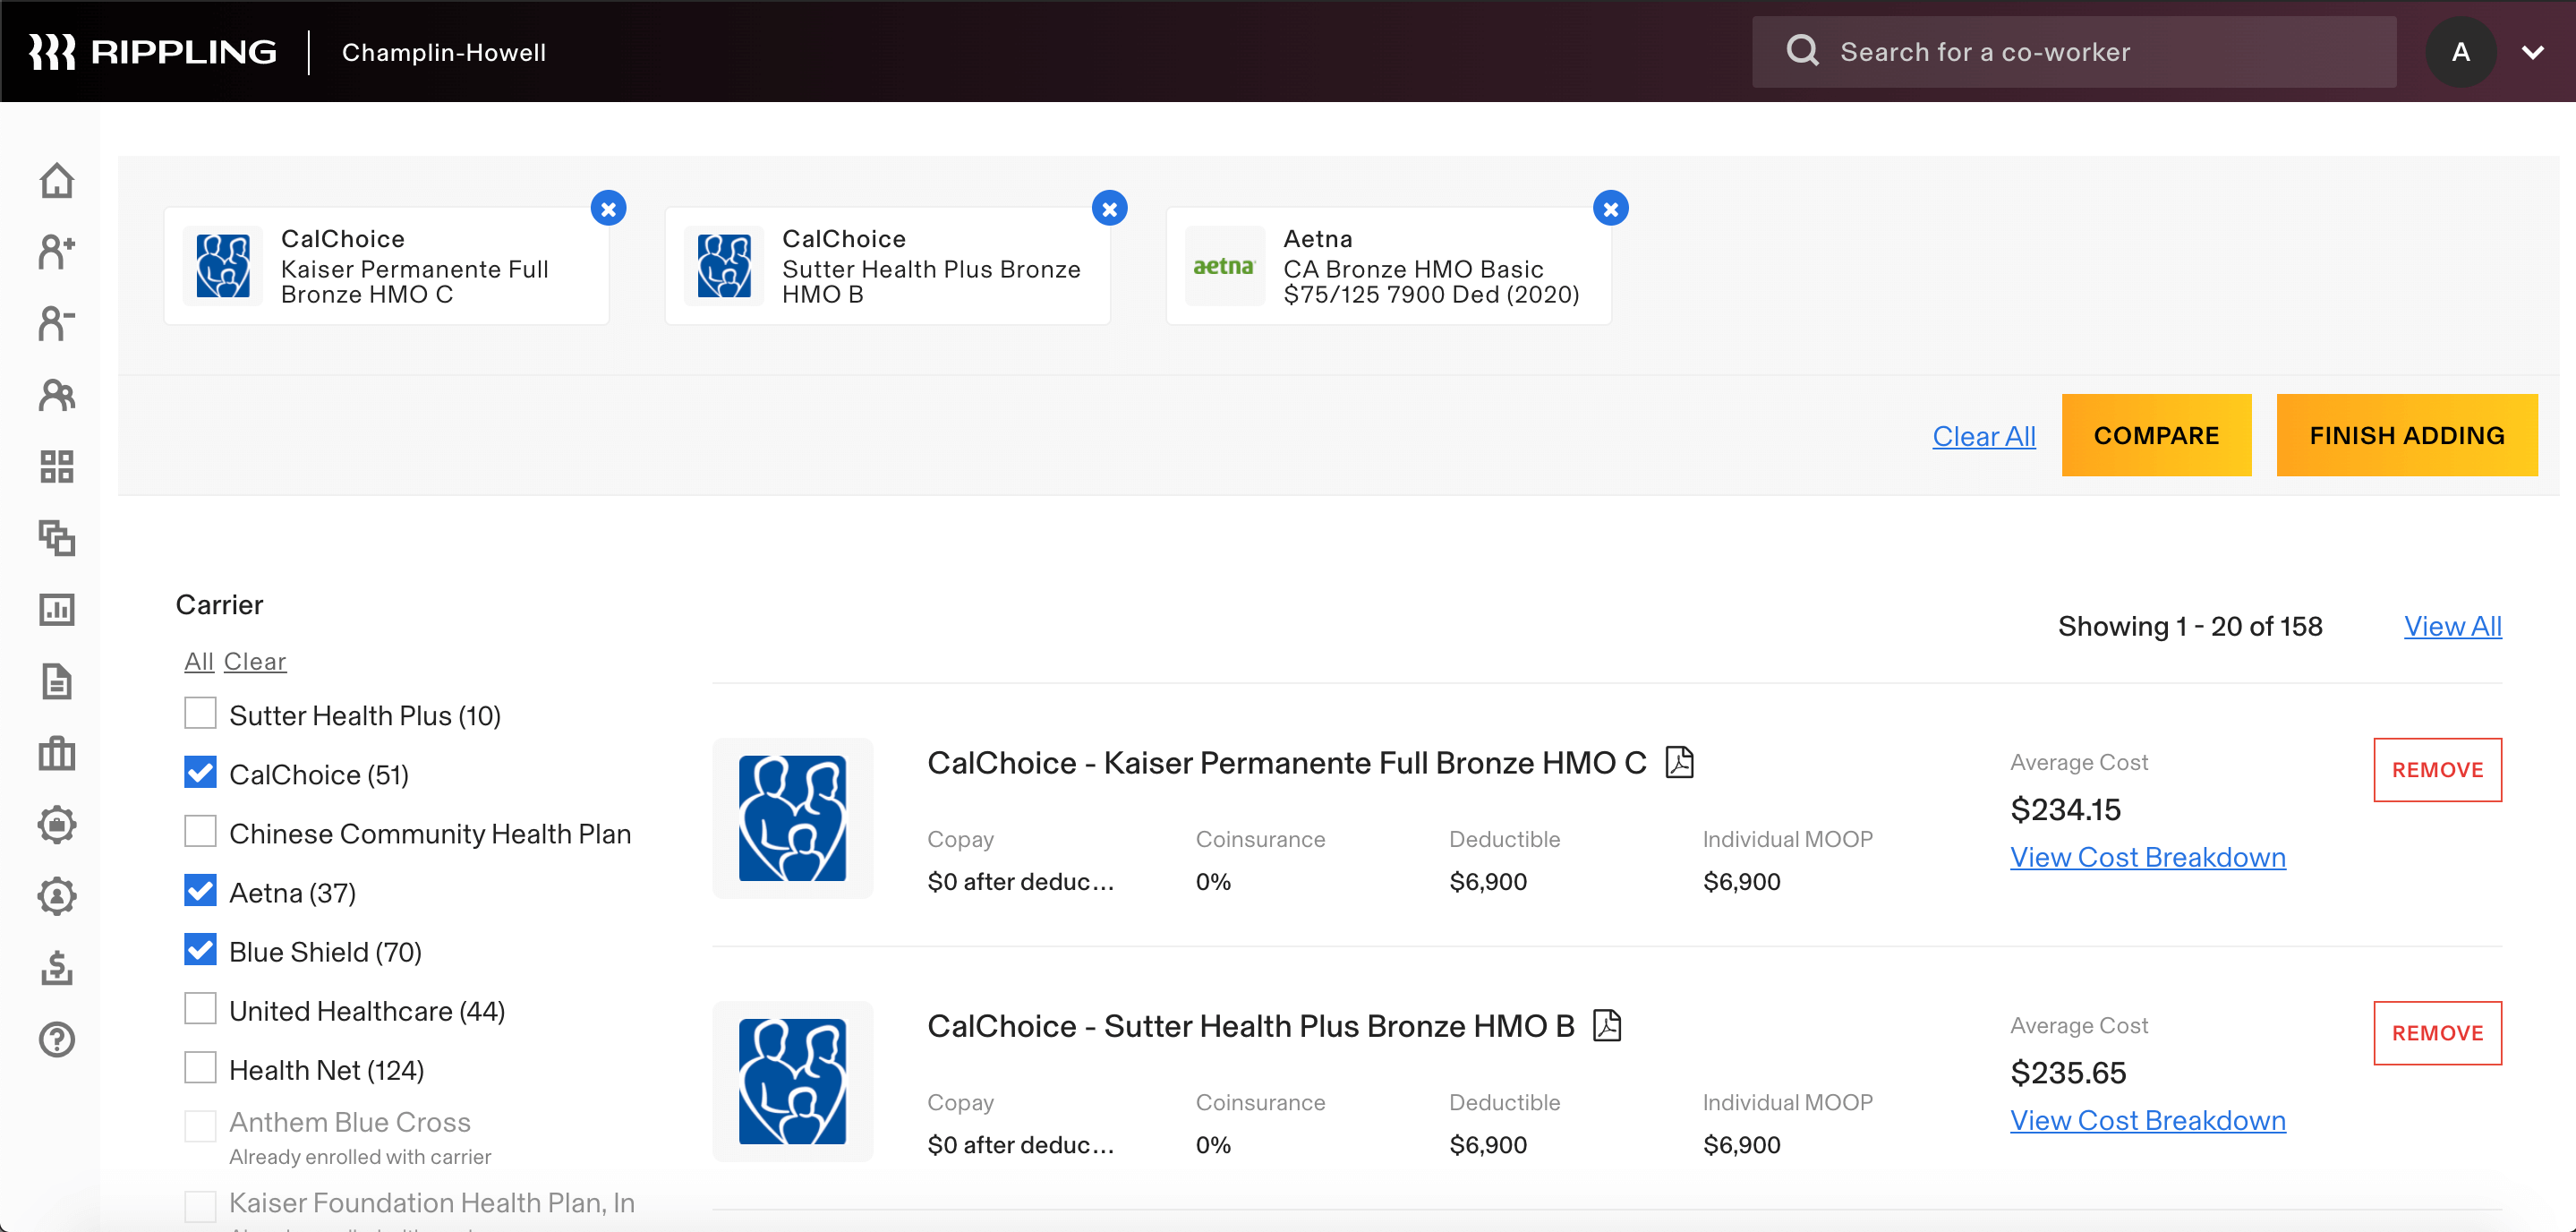Image resolution: width=2576 pixels, height=1232 pixels.
Task: Click the carrier Clear link
Action: (x=255, y=661)
